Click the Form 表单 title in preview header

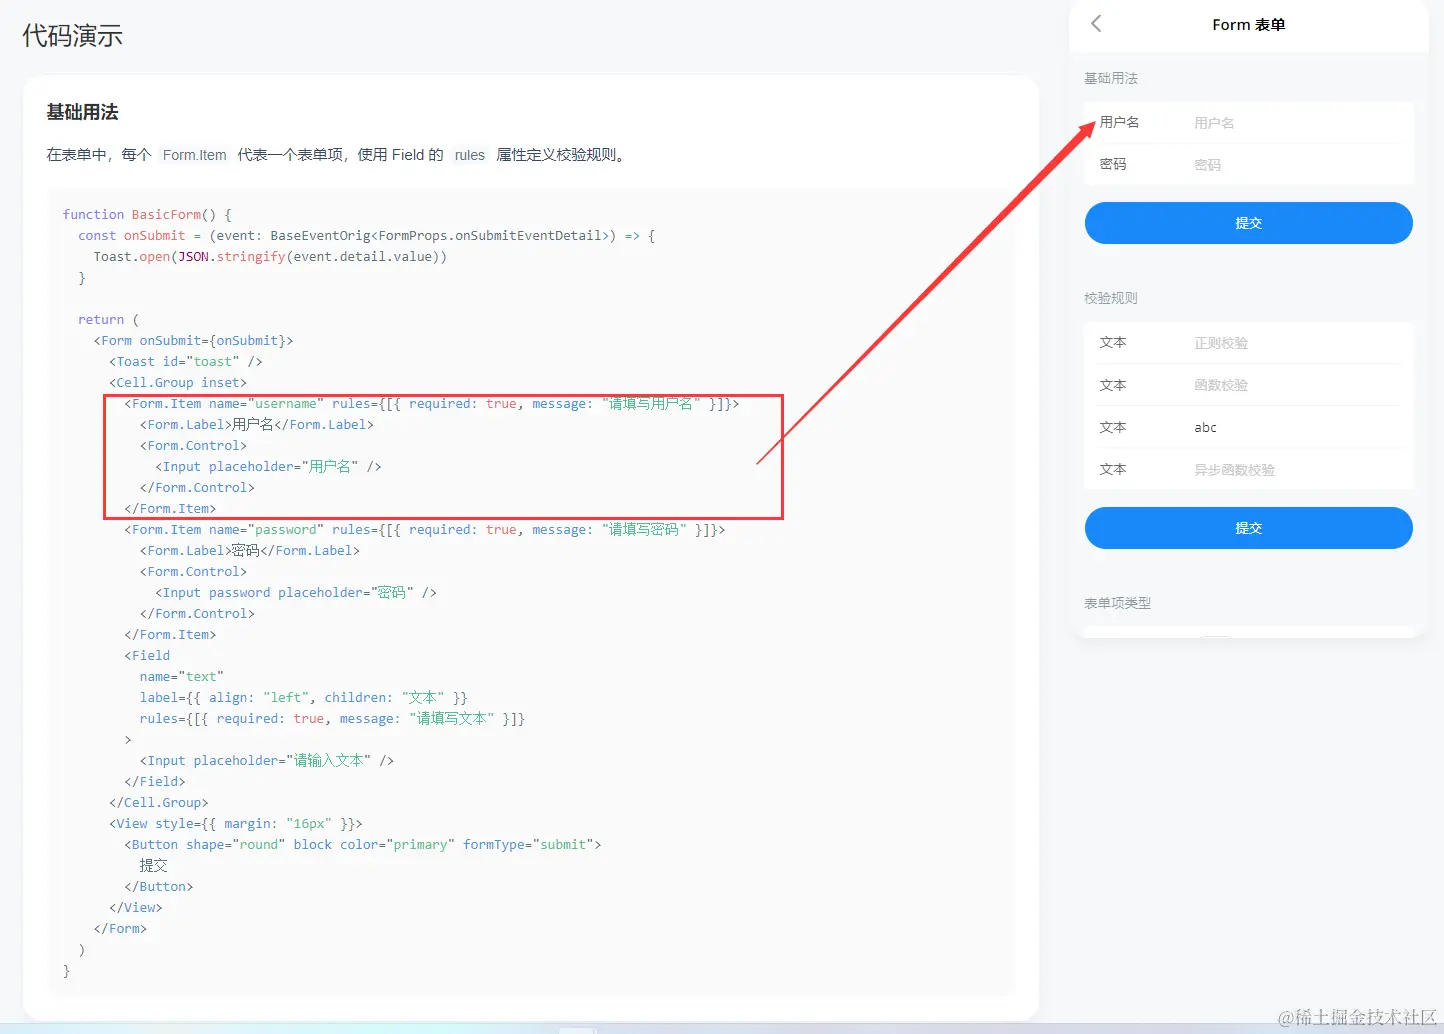1248,25
